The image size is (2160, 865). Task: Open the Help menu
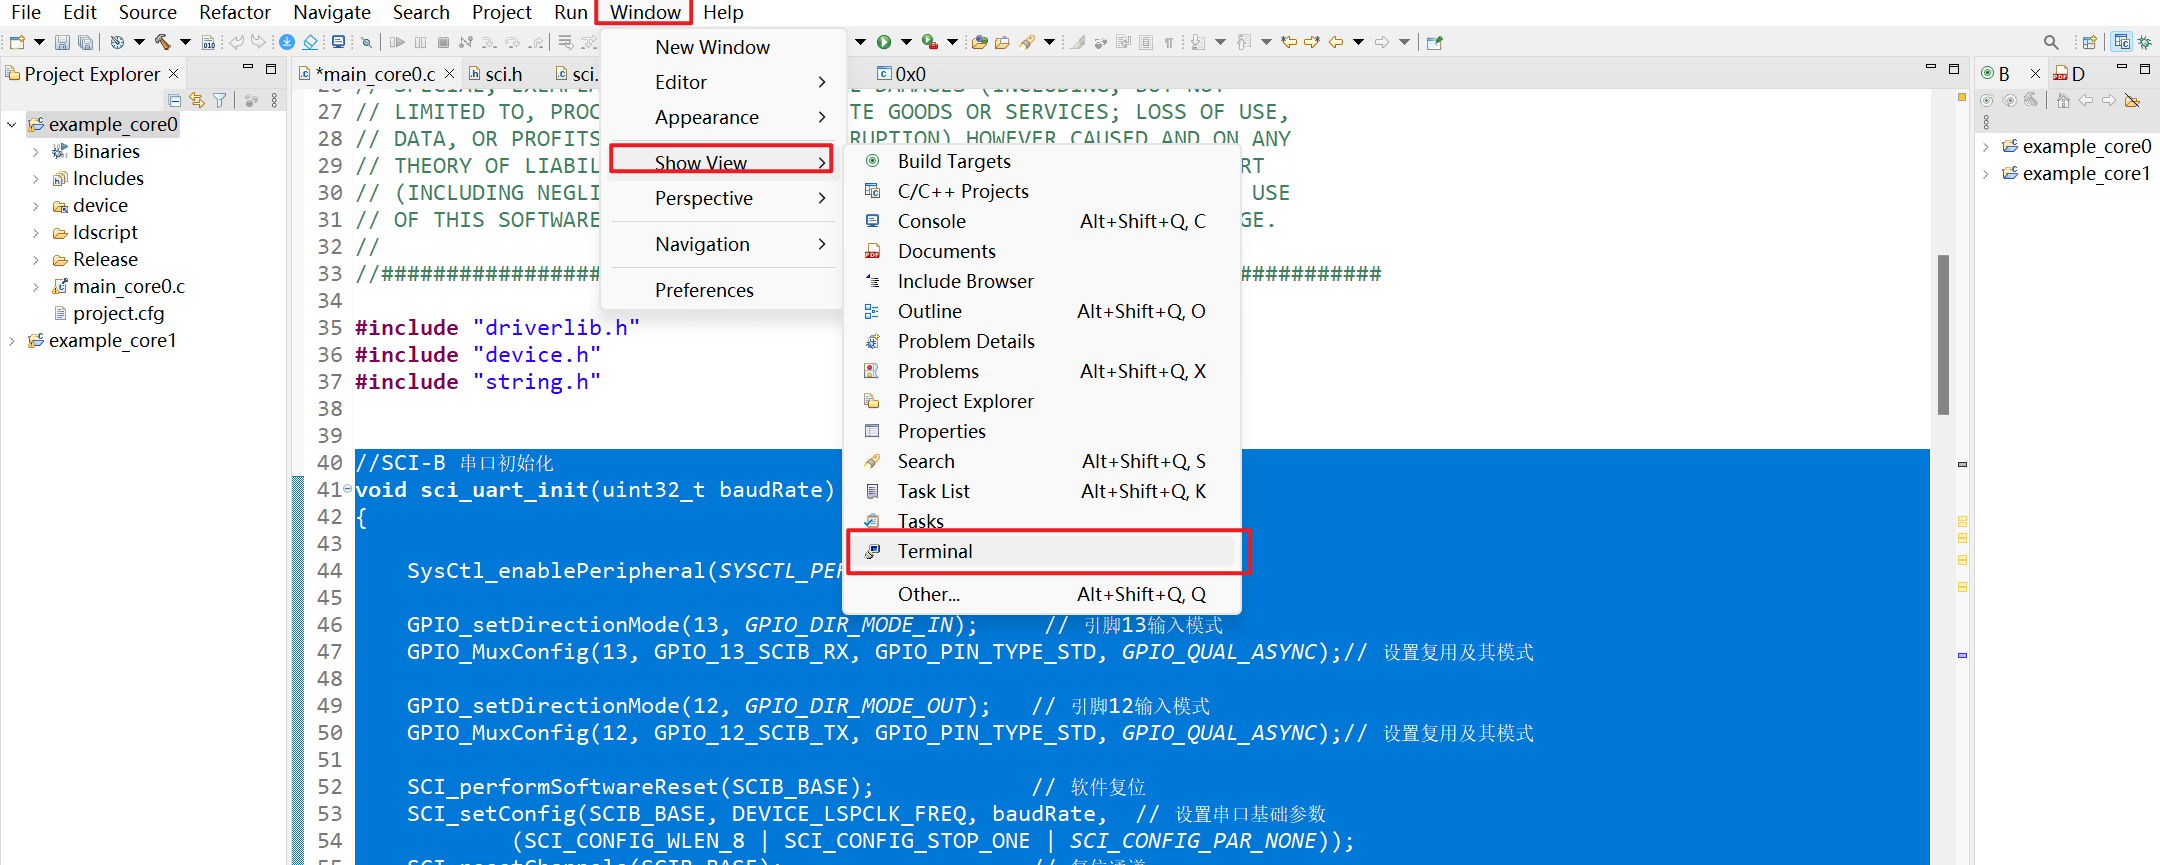pyautogui.click(x=723, y=12)
